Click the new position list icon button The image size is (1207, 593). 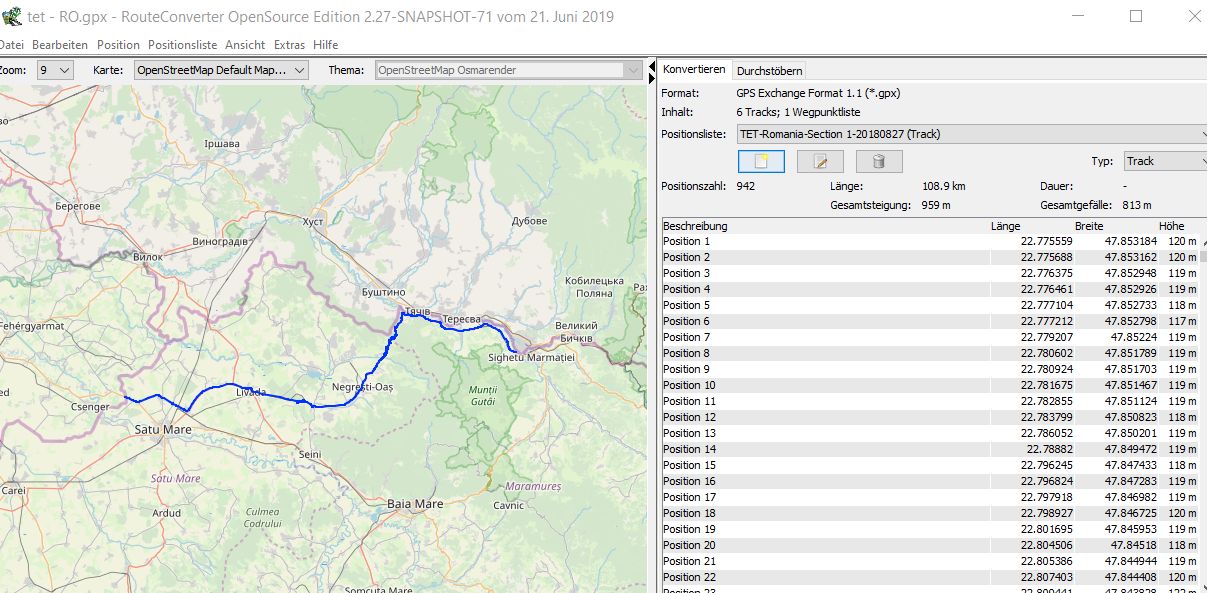coord(761,161)
